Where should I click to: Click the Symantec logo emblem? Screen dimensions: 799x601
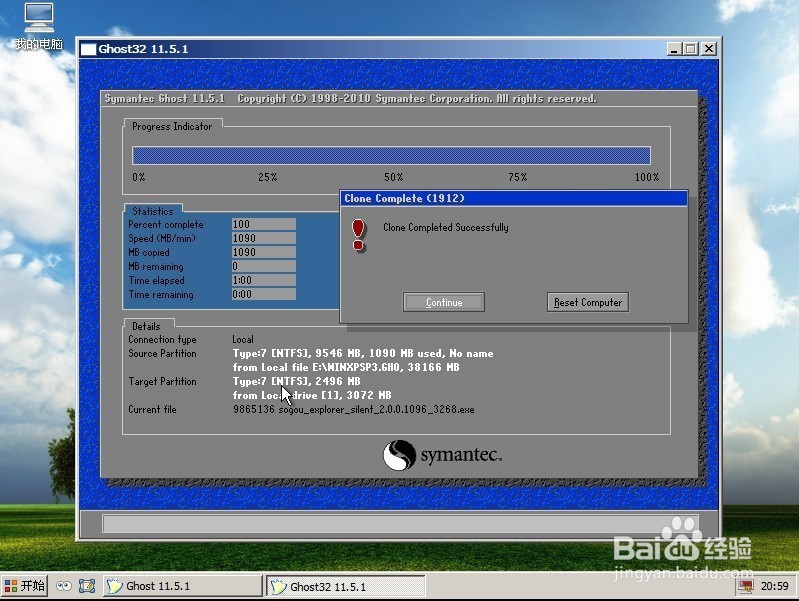(x=399, y=456)
